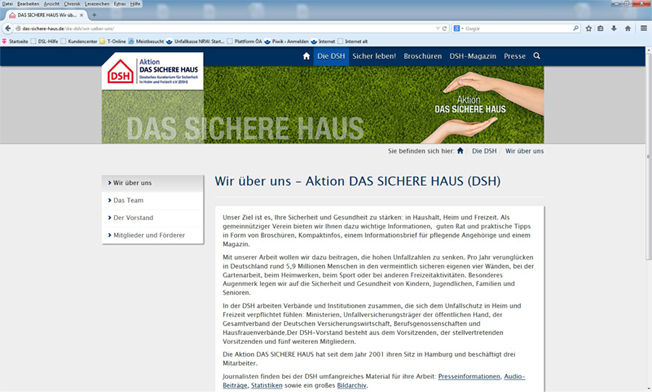Select Wir über uns in sidebar

[x=153, y=183]
